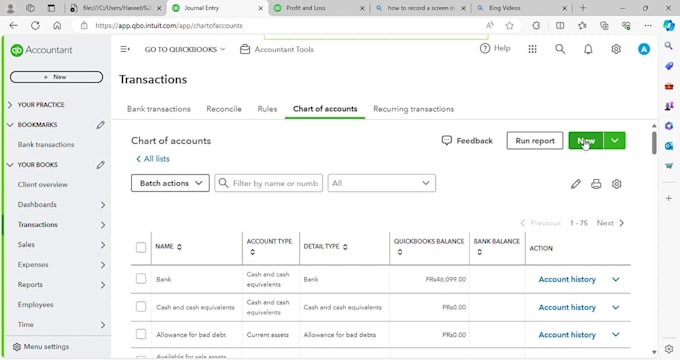
Task: Click the Filter by name or number field
Action: (269, 183)
